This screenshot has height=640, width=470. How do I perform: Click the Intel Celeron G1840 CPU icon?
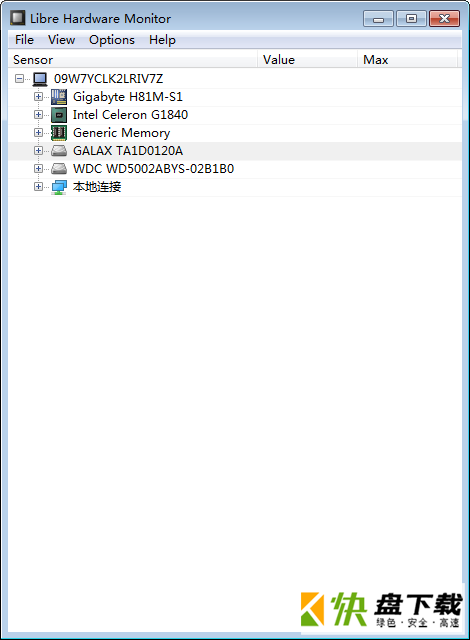pos(59,115)
